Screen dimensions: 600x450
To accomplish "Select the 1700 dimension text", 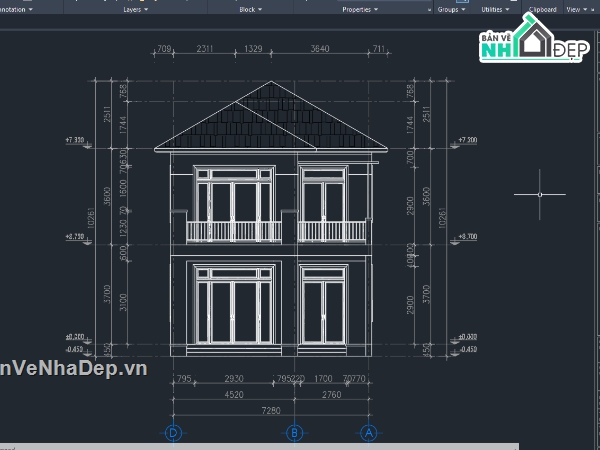I will 323,378.
